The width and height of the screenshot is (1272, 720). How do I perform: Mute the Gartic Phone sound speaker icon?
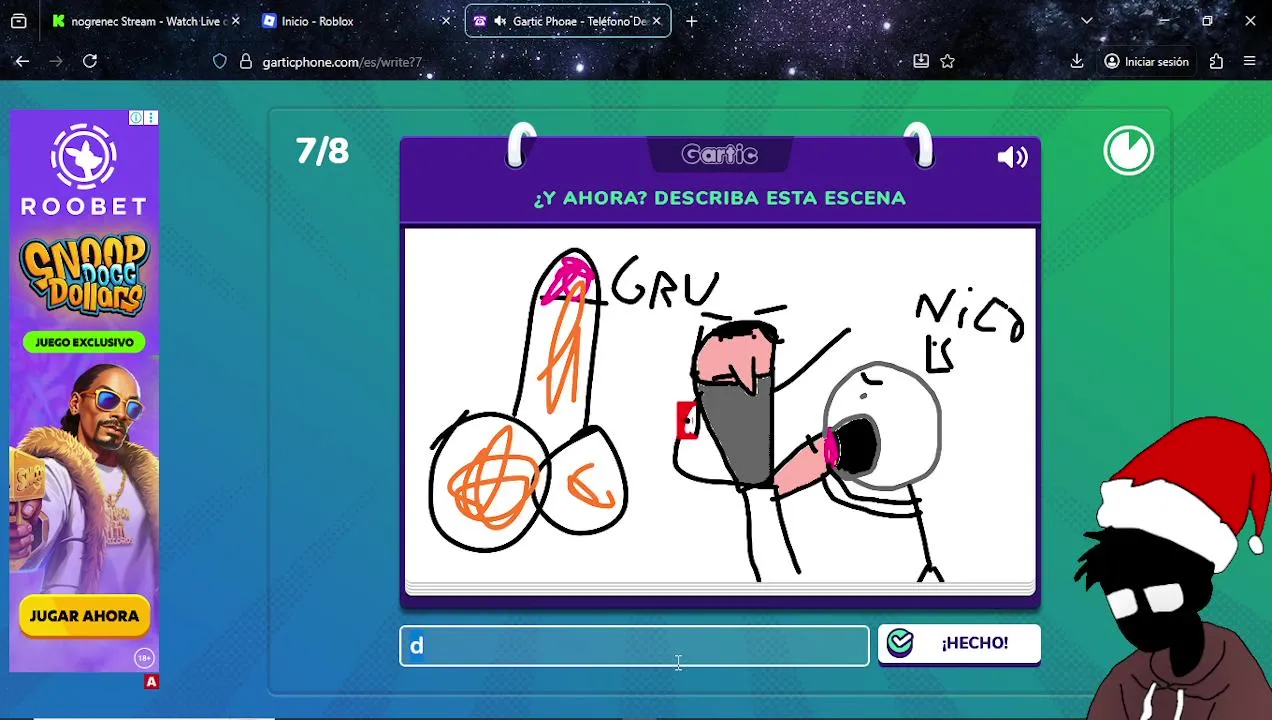tap(1012, 157)
